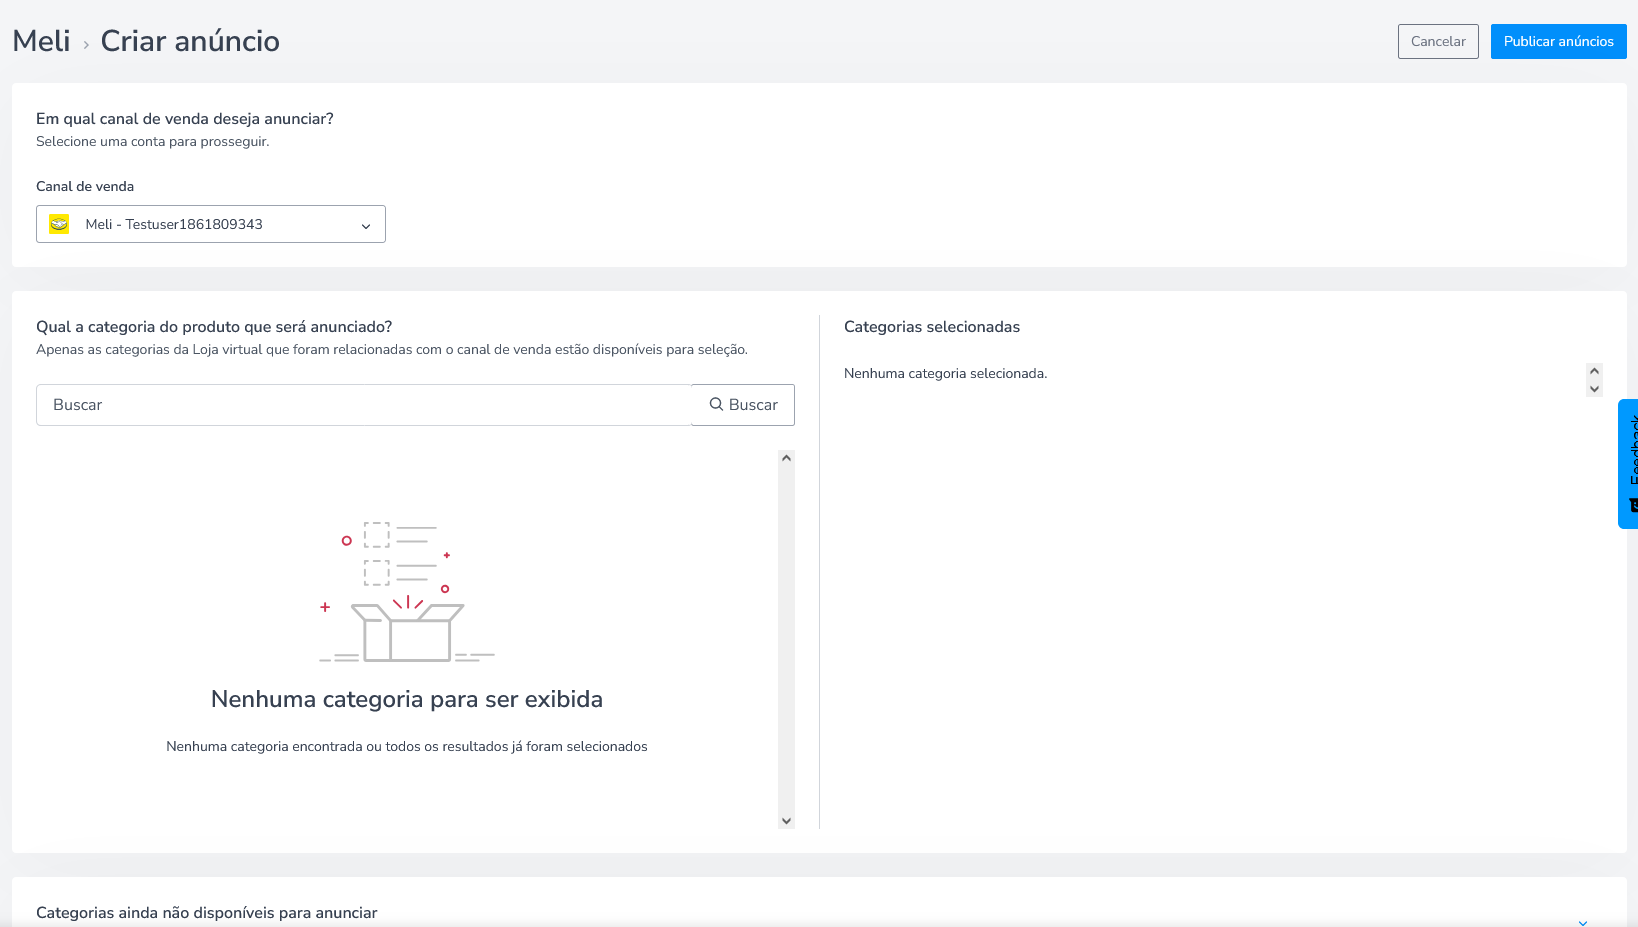Click the empty box illustration
The height and width of the screenshot is (927, 1638).
[407, 592]
